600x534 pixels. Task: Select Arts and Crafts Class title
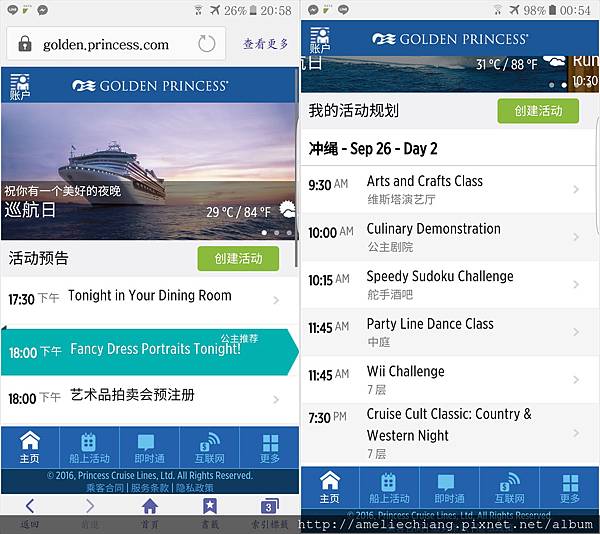point(425,181)
